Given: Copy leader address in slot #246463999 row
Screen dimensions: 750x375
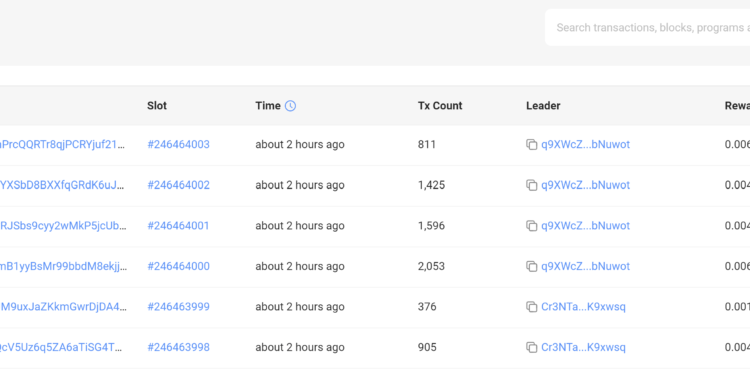Looking at the screenshot, I should tap(531, 307).
